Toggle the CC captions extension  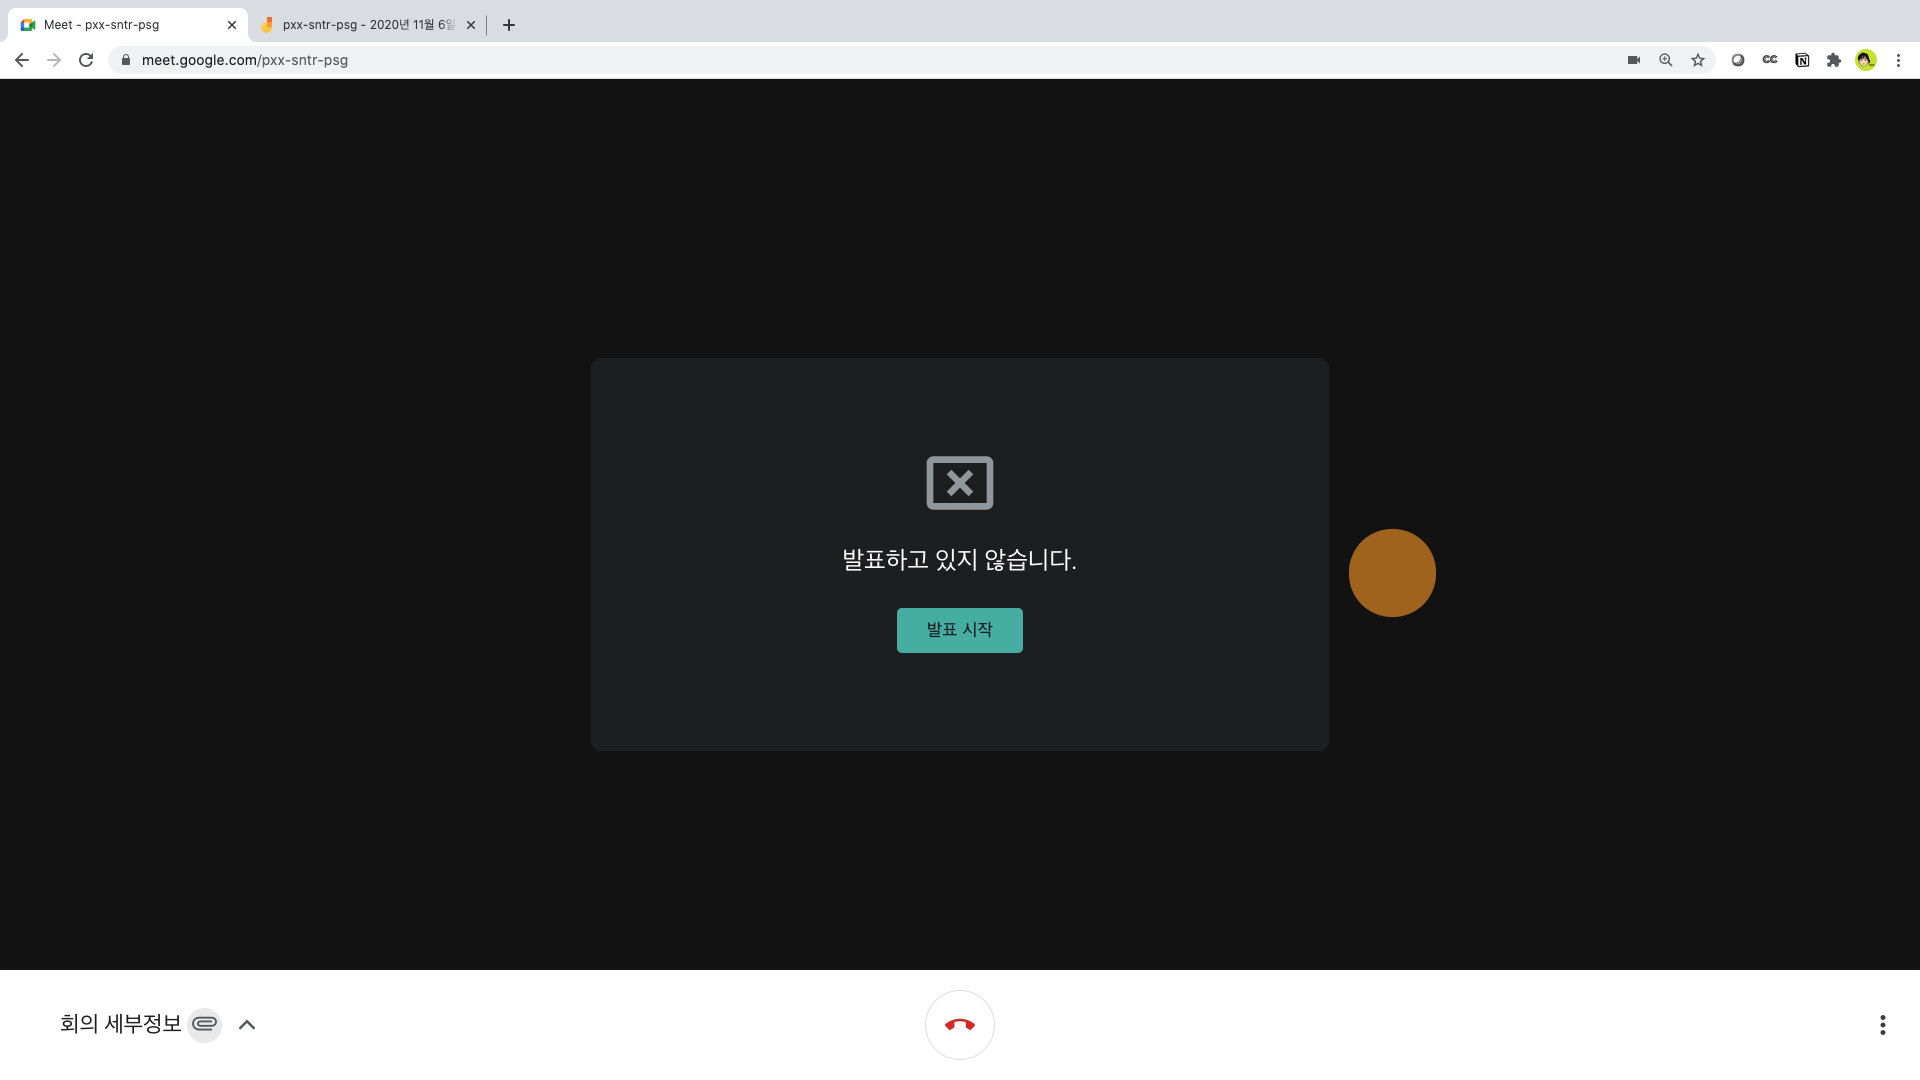coord(1770,60)
